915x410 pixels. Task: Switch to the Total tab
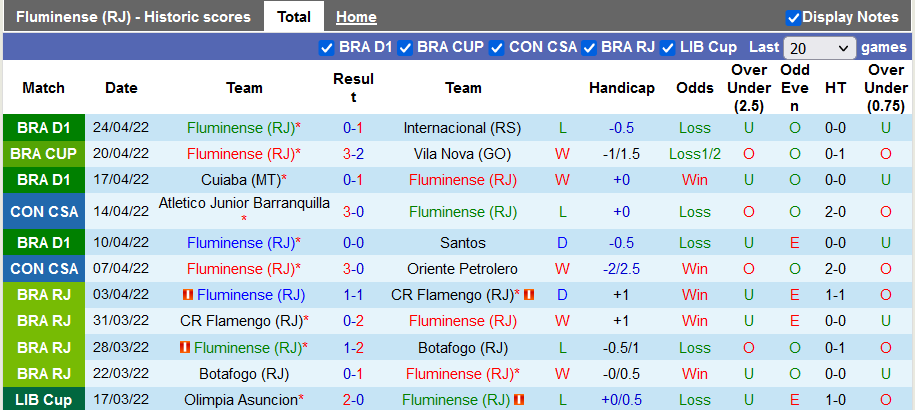point(293,17)
